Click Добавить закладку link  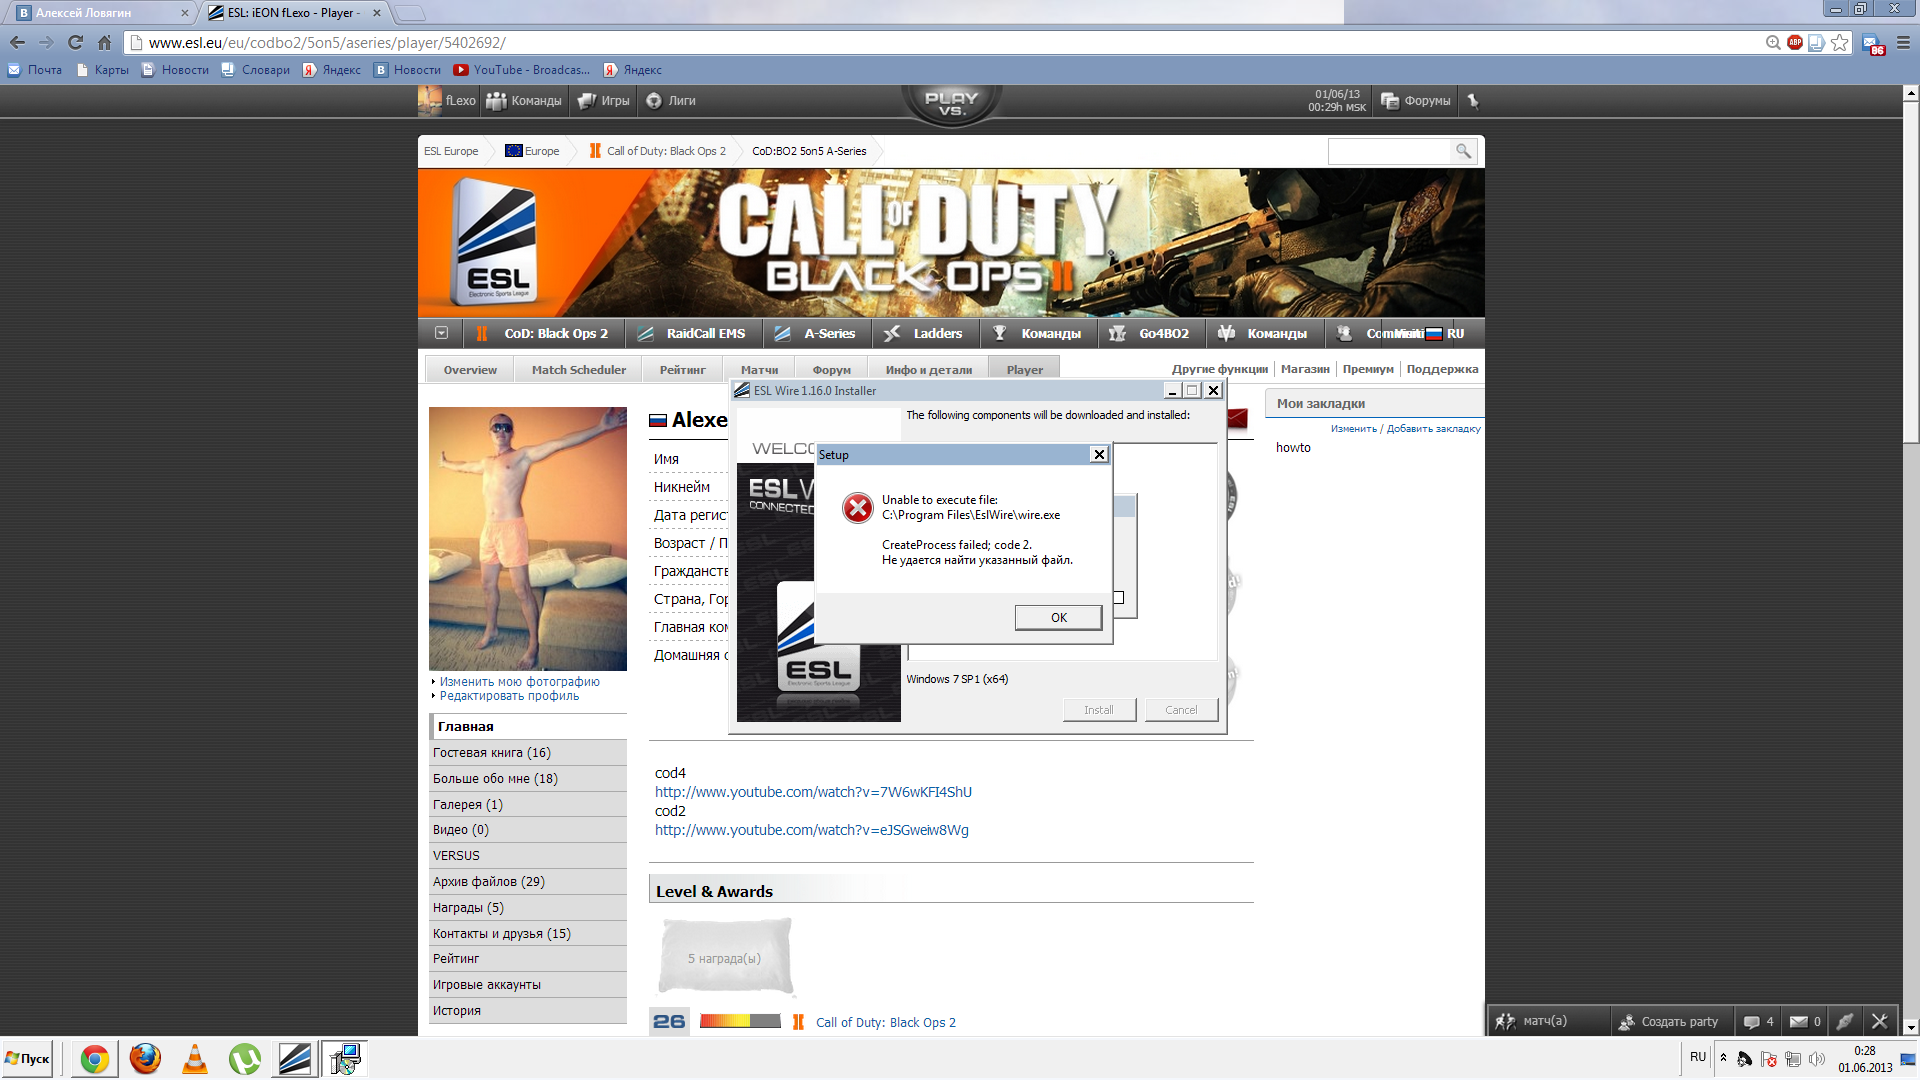tap(1433, 429)
